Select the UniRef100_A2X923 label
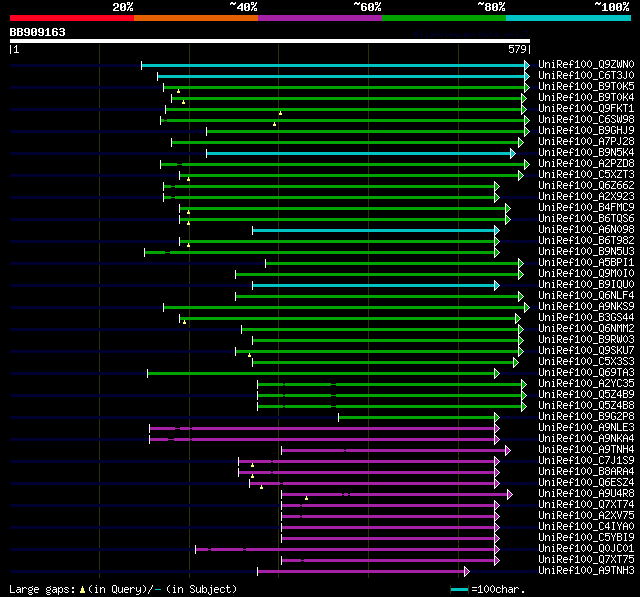The width and height of the screenshot is (640, 597). pos(586,197)
